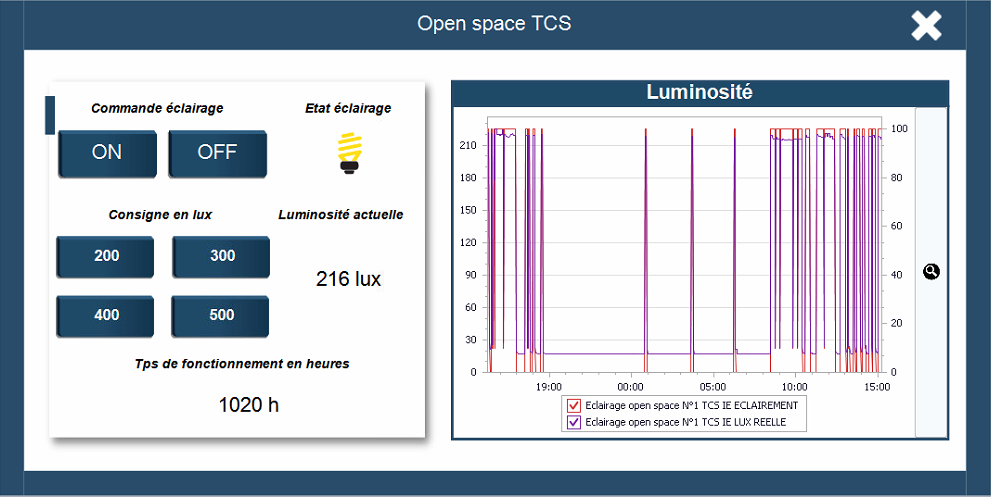The height and width of the screenshot is (497, 991).
Task: Select the 216 lux current value
Action: point(348,279)
